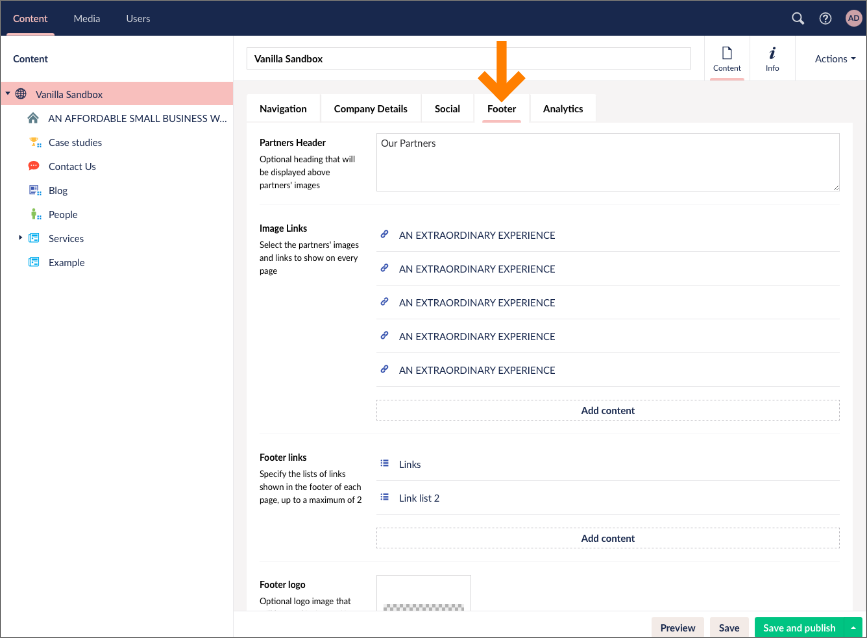Open the Example node
Viewport: 867px width, 638px height.
(66, 262)
